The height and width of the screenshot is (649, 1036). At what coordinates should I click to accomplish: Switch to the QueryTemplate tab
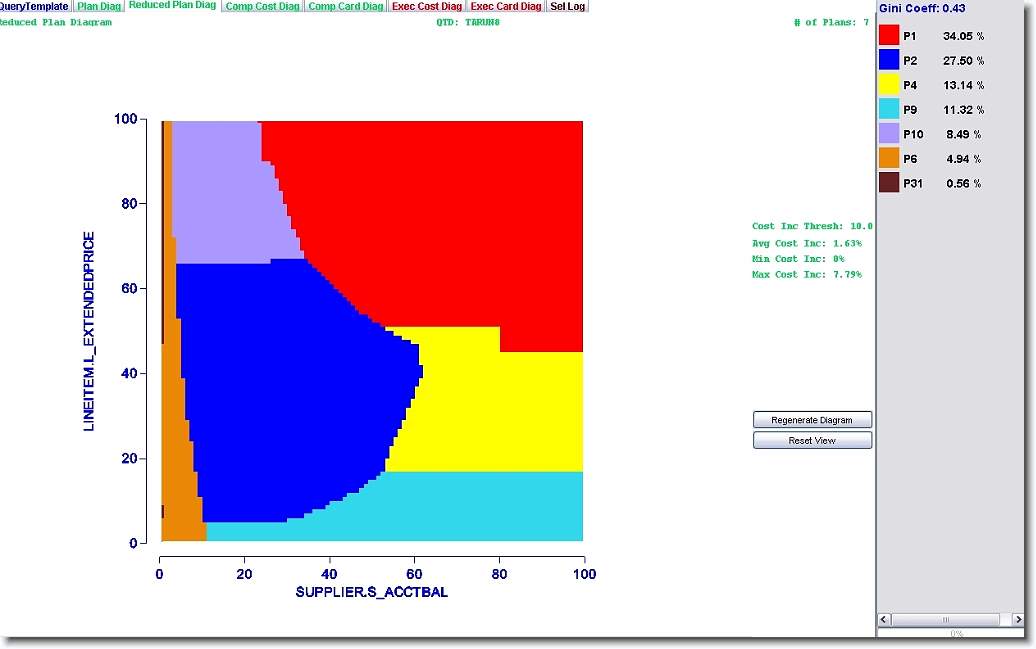pos(34,6)
